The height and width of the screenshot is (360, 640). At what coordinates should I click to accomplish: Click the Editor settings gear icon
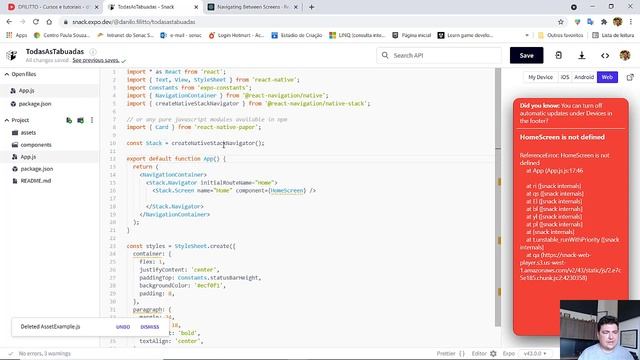pyautogui.click(x=493, y=353)
